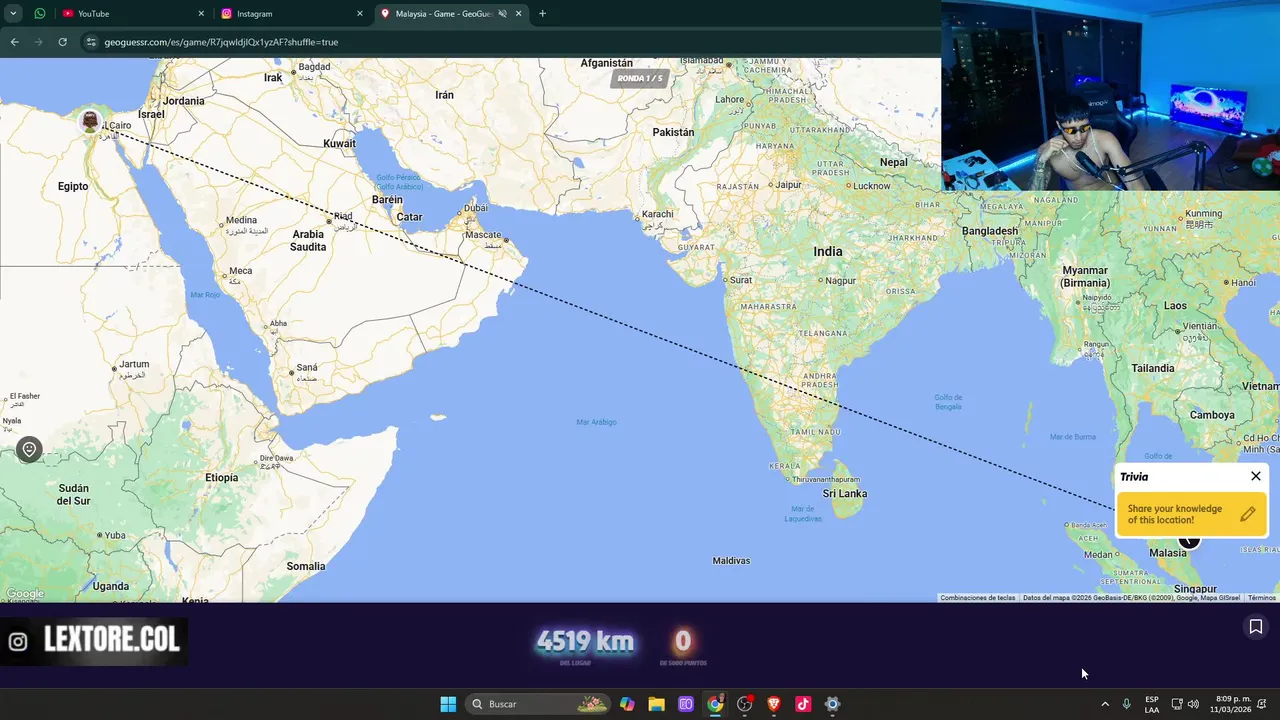Screen dimensions: 1280x720
Task: Click the bookmark icon on results bar
Action: click(x=1256, y=627)
